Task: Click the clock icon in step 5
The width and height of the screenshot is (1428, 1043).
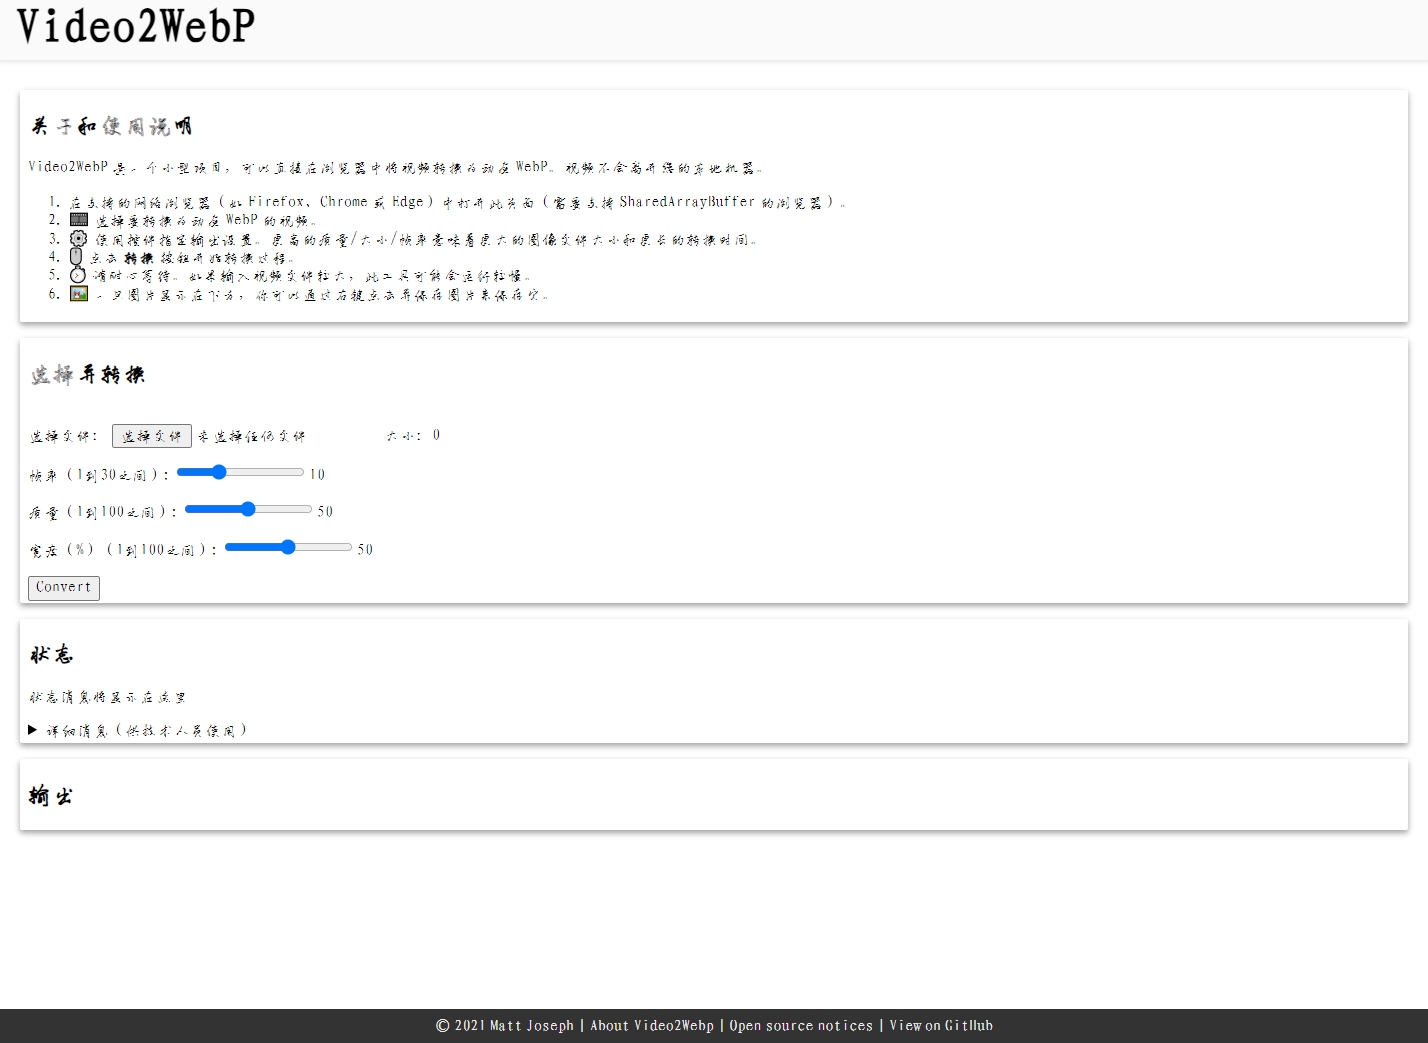Action: click(78, 275)
